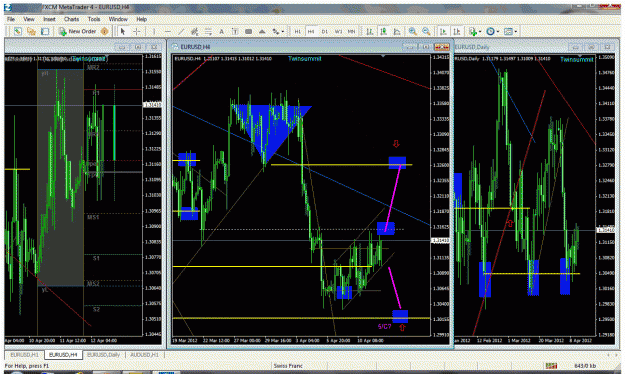Image resolution: width=625 pixels, height=374 pixels.
Task: Expand the Indicators dropdown arrow
Action: point(480,31)
